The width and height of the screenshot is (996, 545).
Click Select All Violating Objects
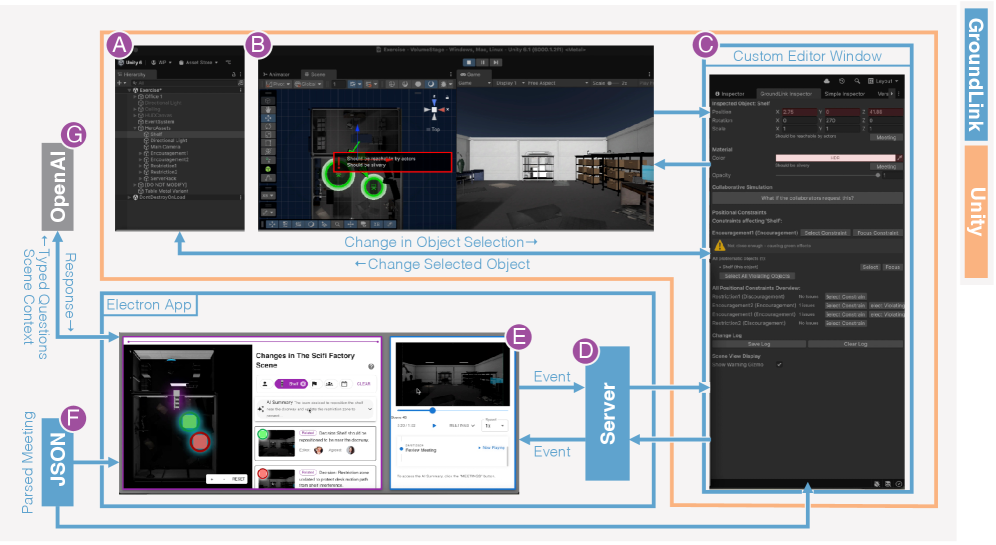(757, 276)
